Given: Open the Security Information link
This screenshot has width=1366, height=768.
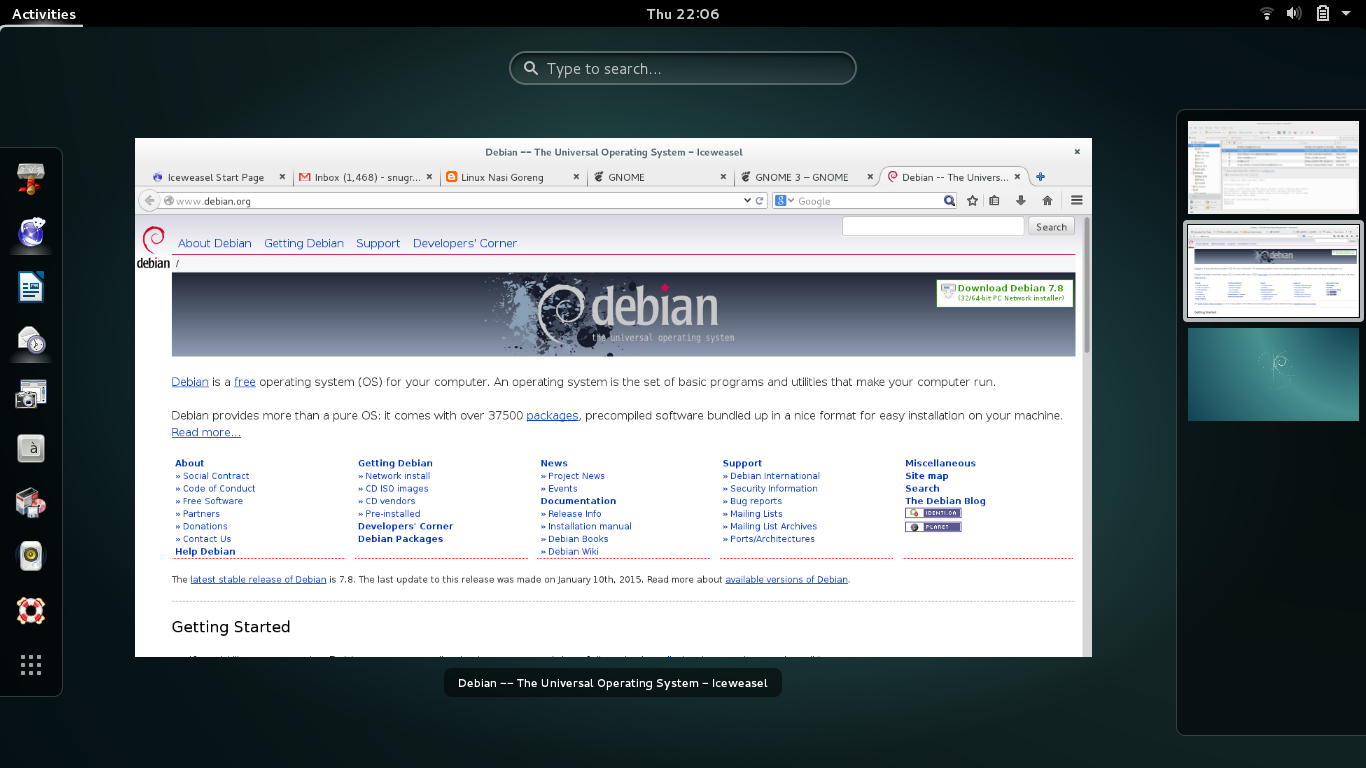Looking at the screenshot, I should tap(774, 489).
